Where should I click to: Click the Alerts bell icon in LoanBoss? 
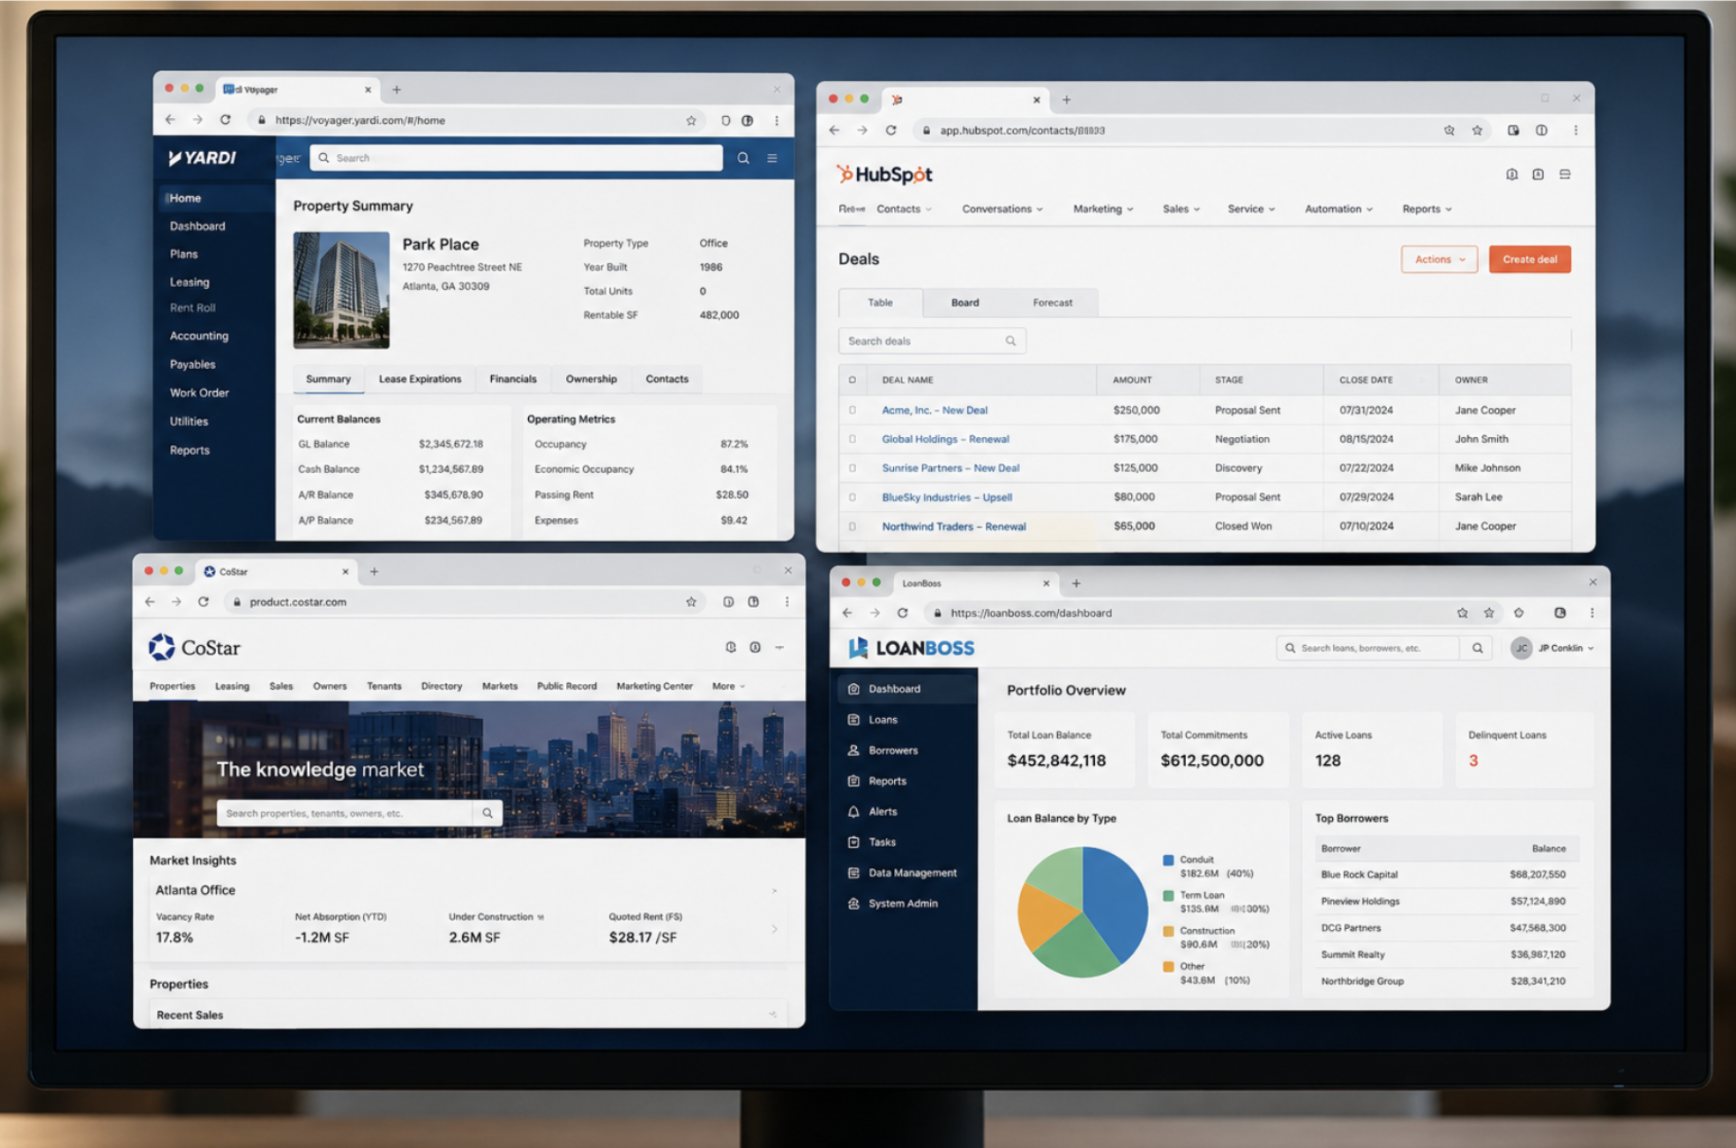pos(853,812)
